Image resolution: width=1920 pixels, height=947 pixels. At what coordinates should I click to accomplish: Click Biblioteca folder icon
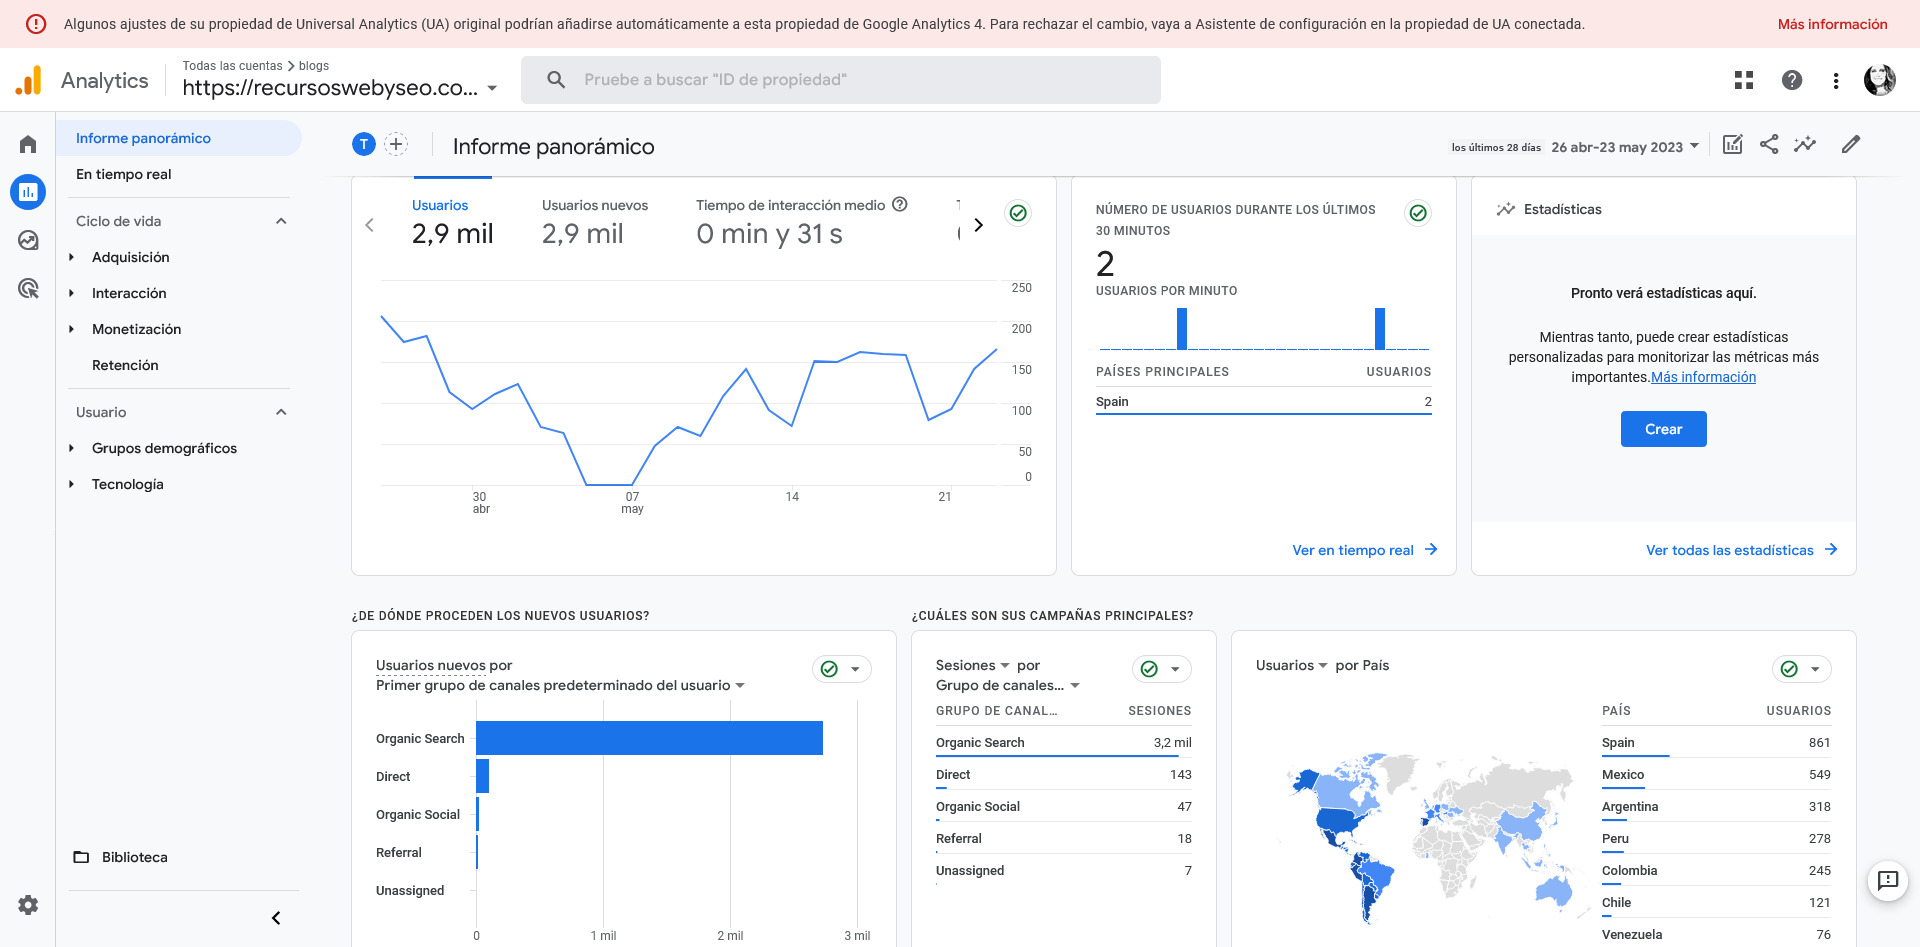click(82, 857)
